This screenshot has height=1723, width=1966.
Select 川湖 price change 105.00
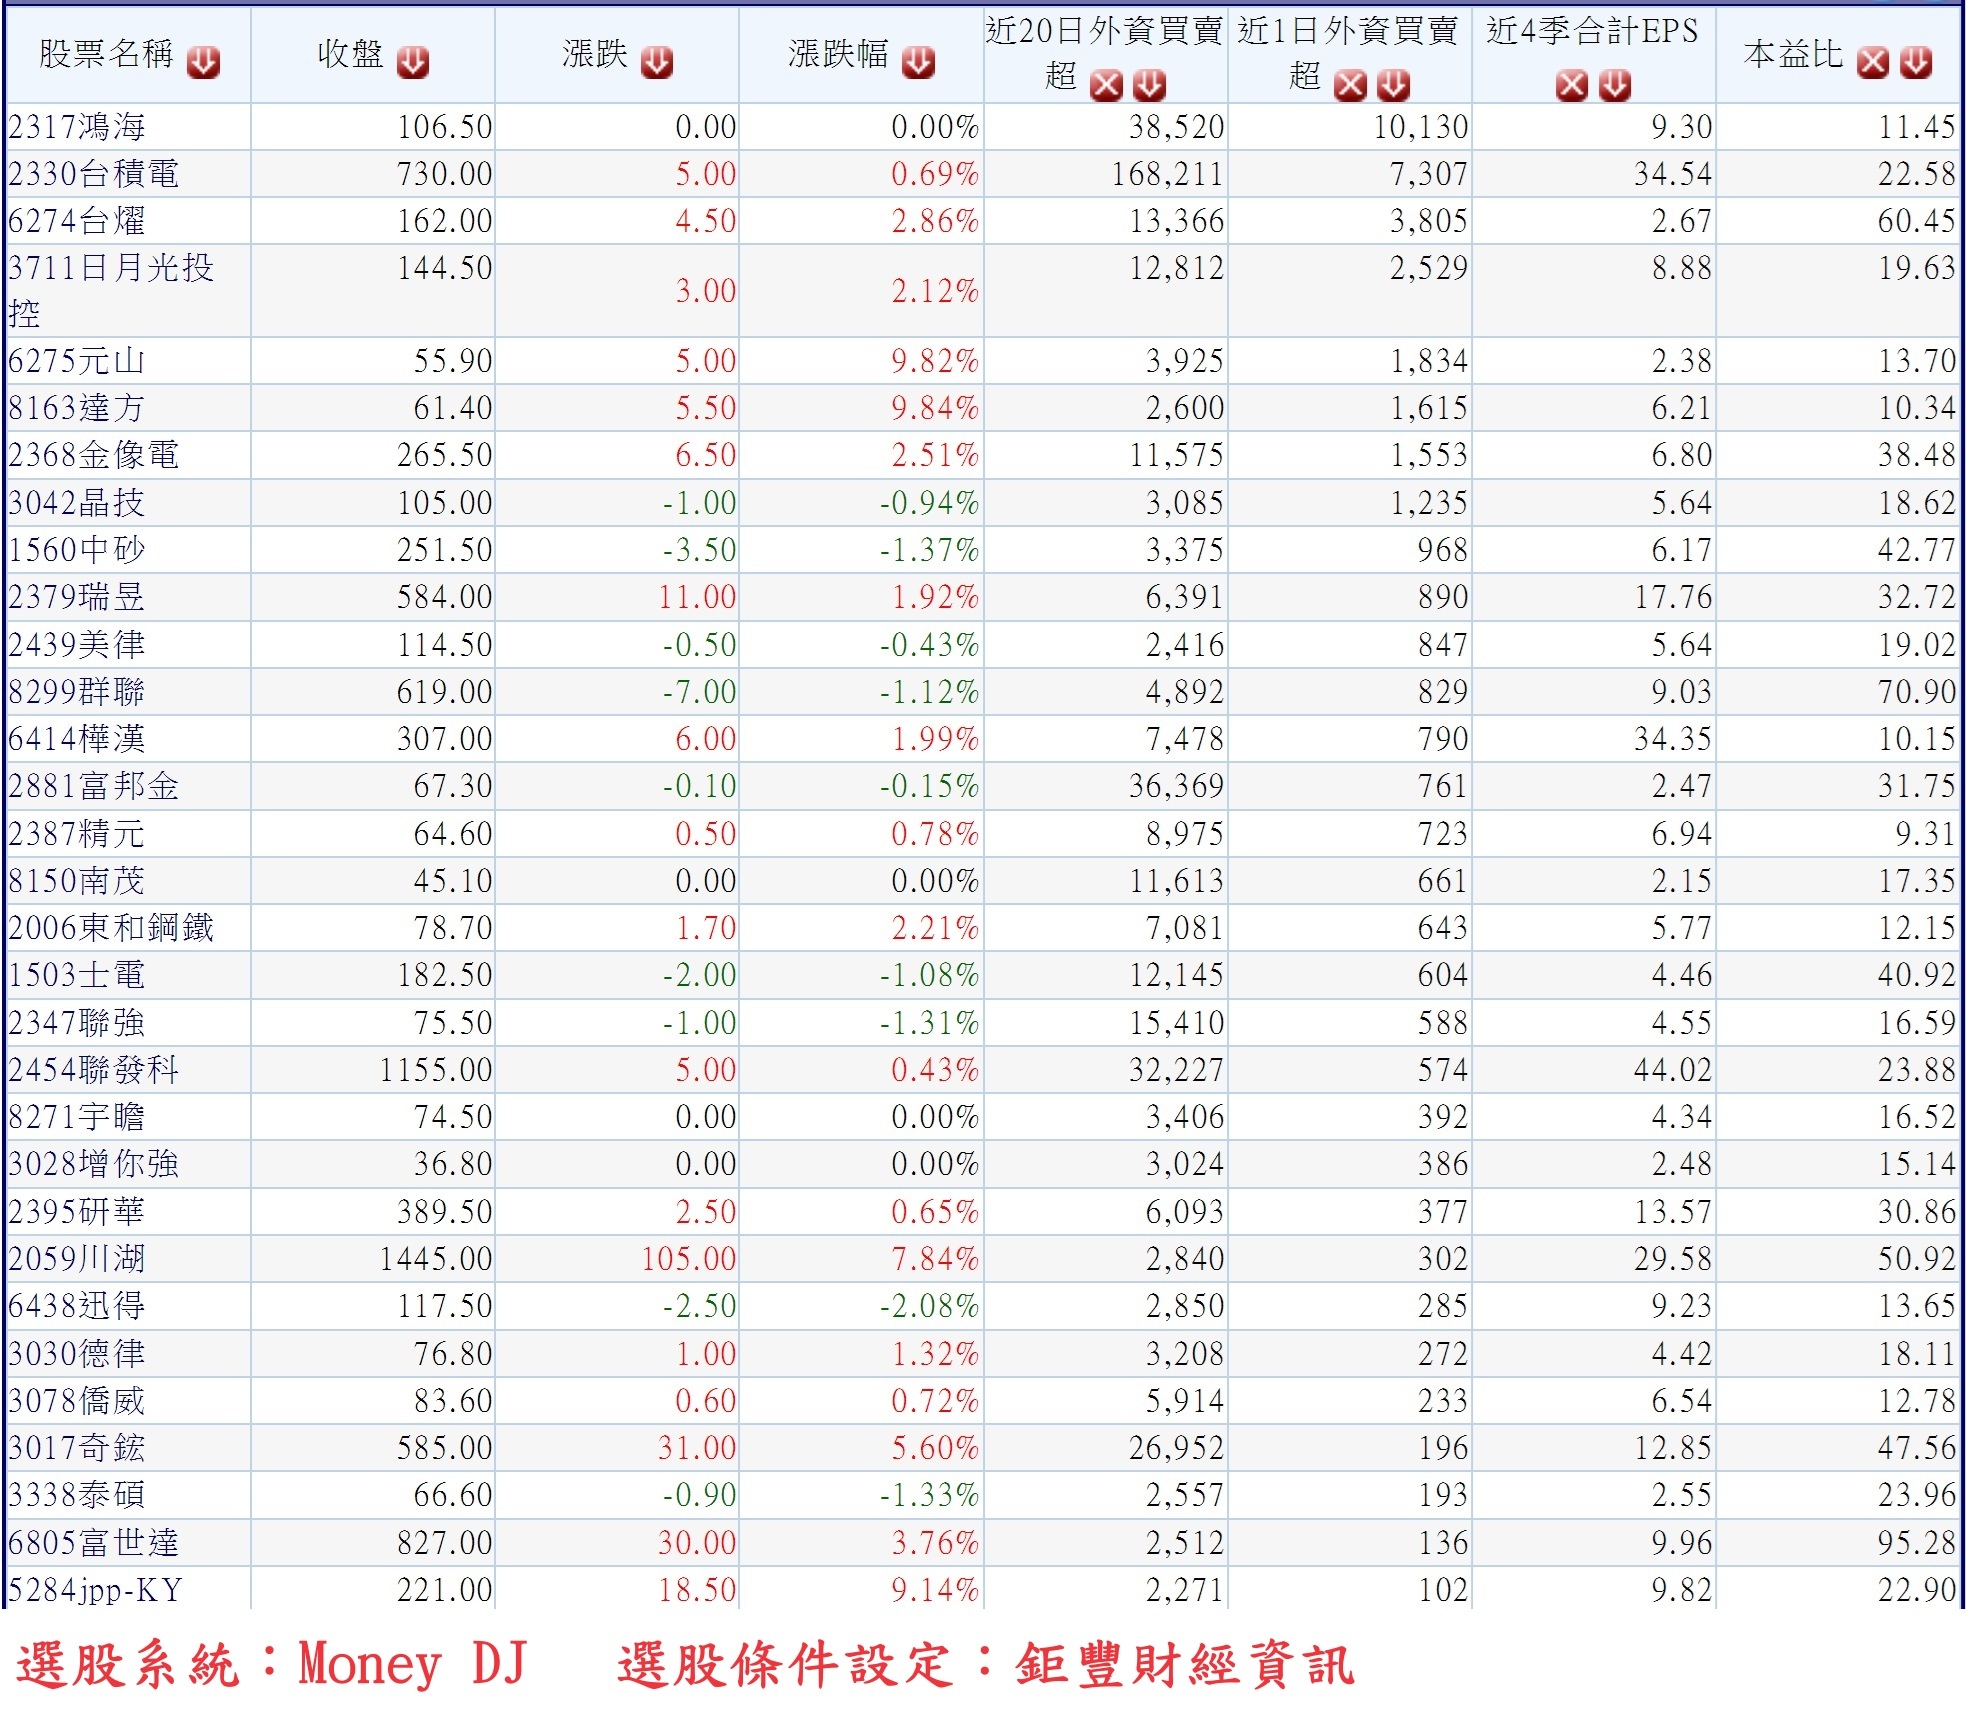tap(688, 1259)
